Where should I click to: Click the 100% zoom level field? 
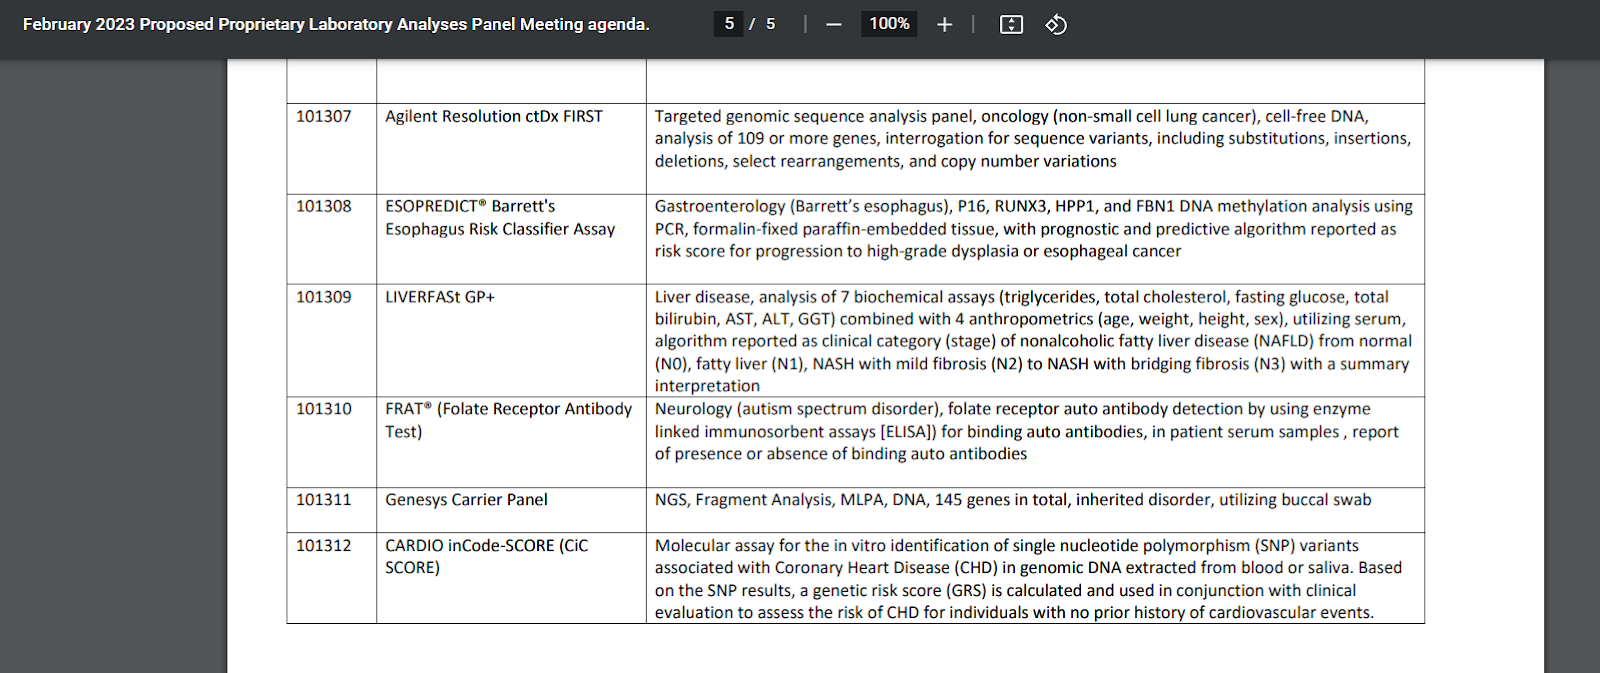point(889,24)
